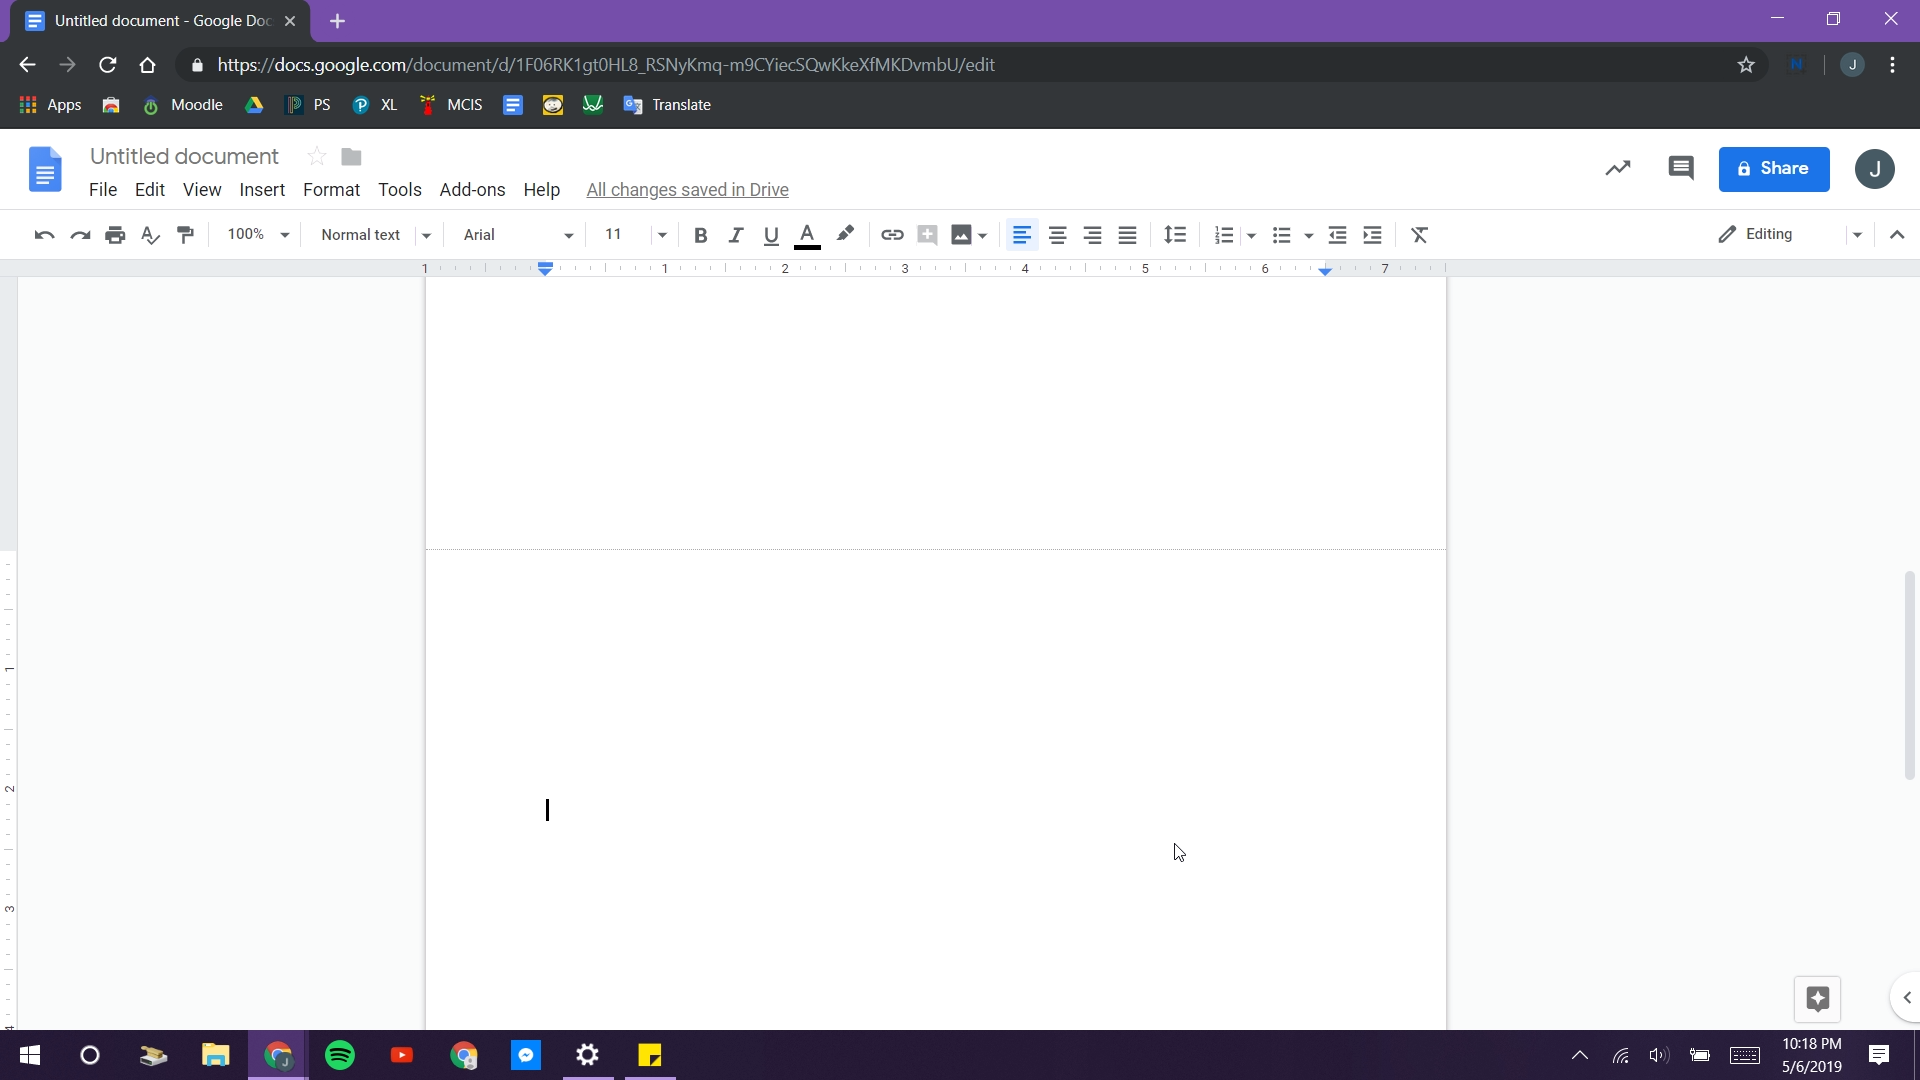
Task: Open the line spacing icon
Action: (1175, 235)
